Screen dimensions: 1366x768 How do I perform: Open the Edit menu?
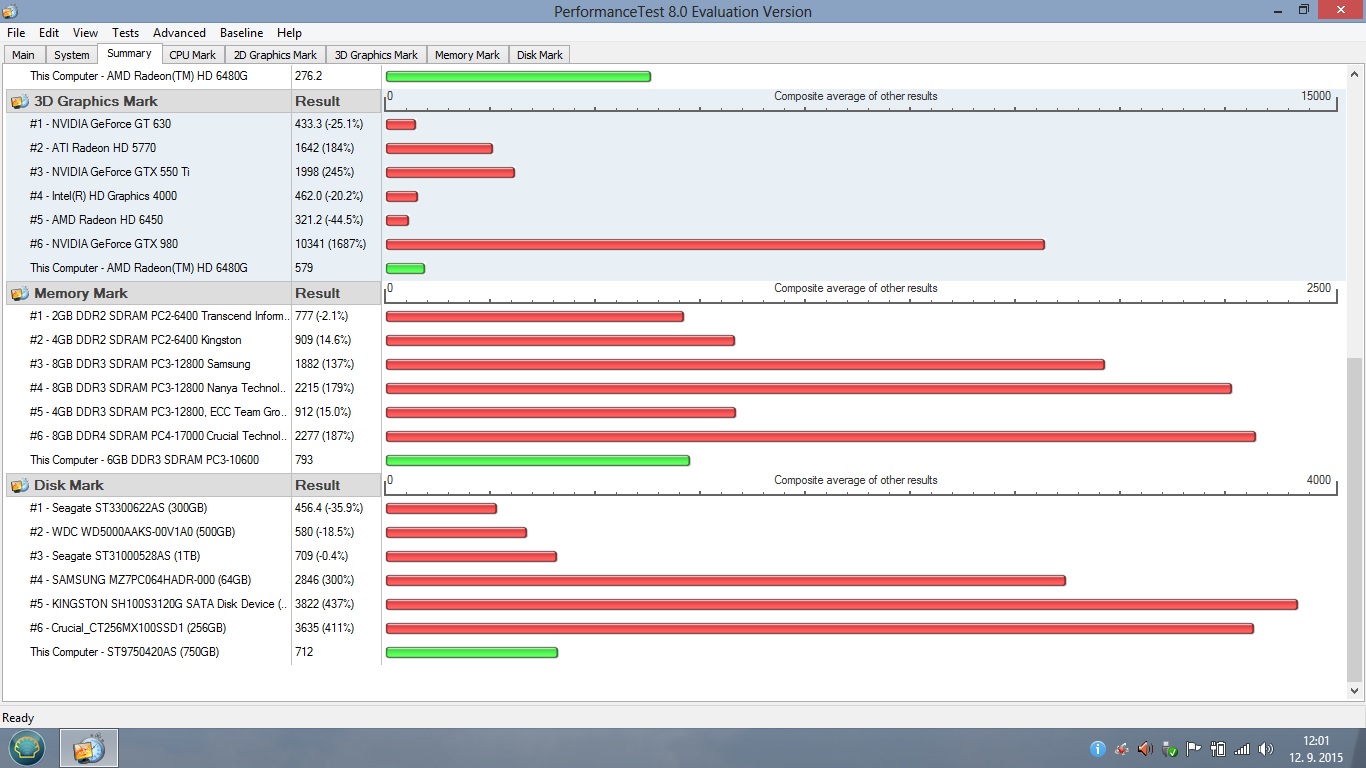click(x=49, y=33)
